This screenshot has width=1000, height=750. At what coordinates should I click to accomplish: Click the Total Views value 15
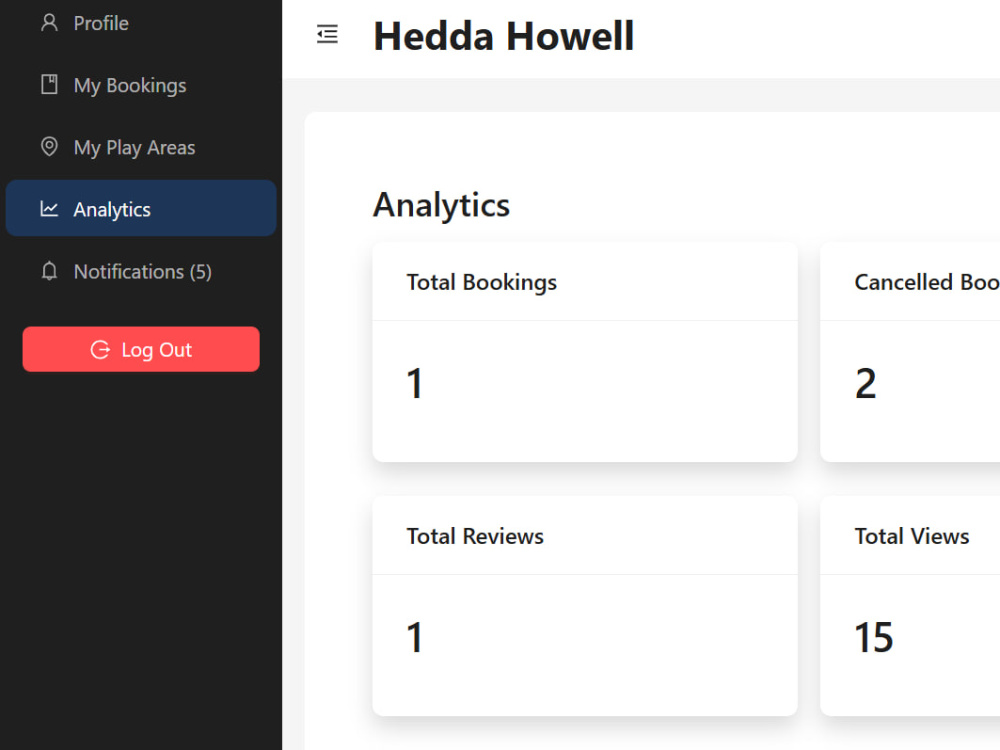(874, 637)
